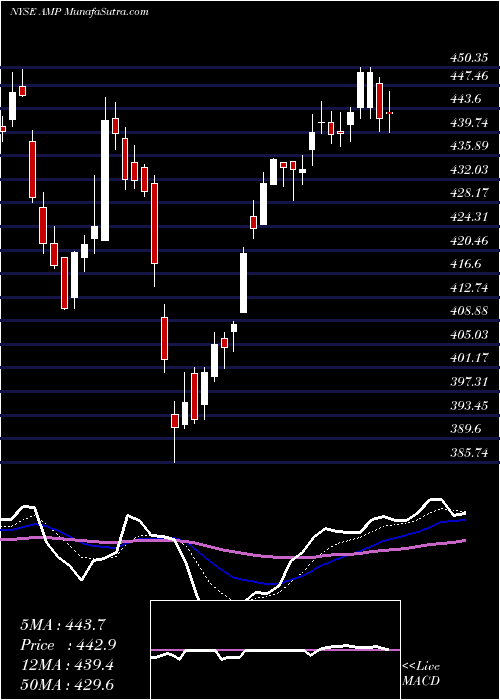Viewport: 500px width, 700px height.
Task: Click the 420.46 price axis label
Action: [468, 241]
